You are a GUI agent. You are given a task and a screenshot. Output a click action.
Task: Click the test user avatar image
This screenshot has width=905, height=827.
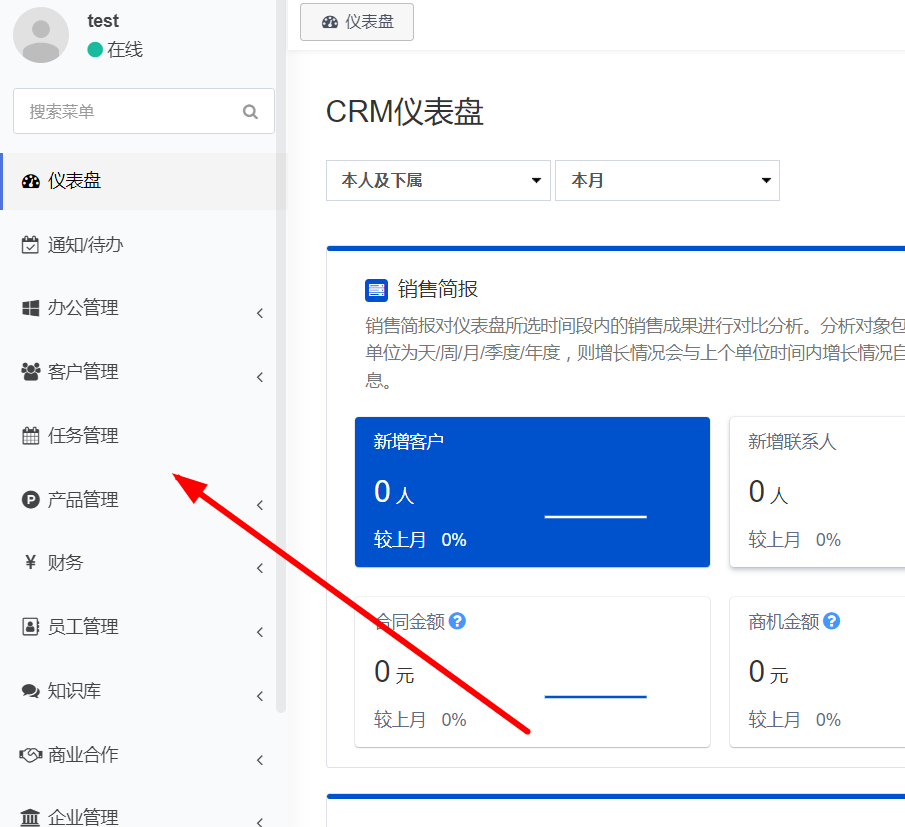(41, 35)
